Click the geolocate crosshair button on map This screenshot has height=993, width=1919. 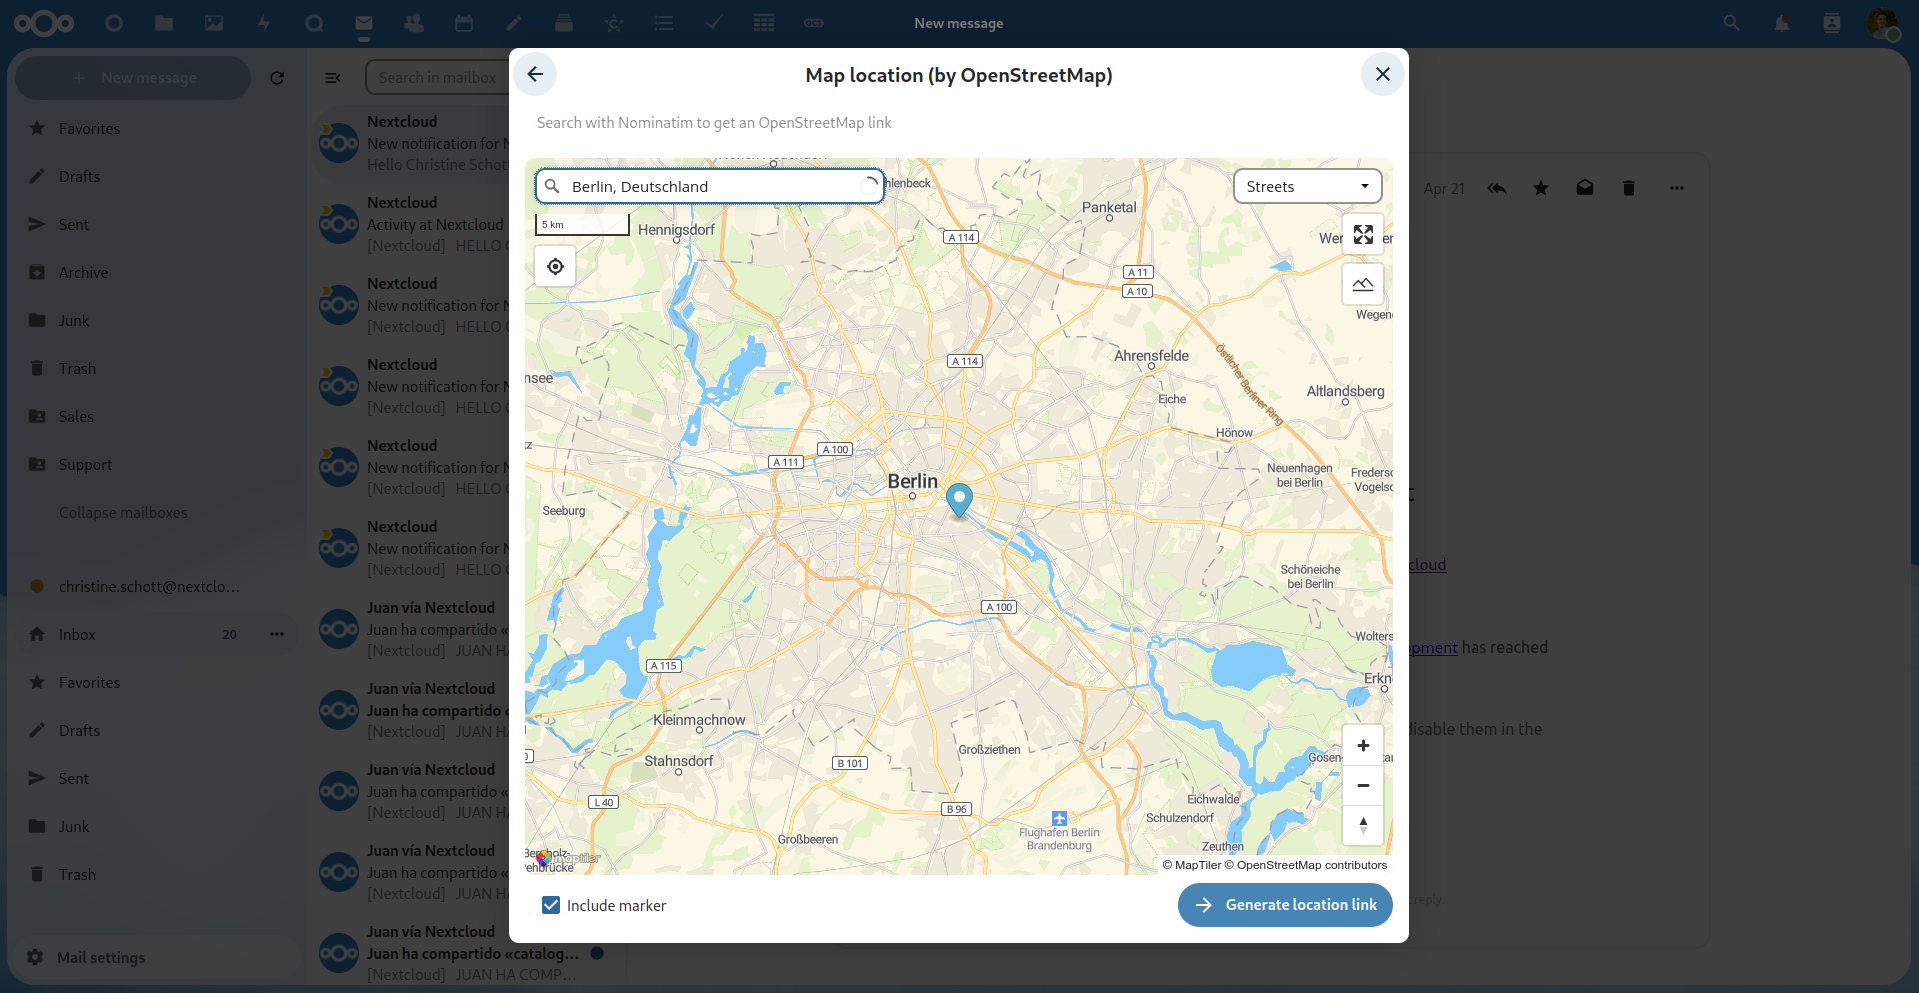[555, 266]
